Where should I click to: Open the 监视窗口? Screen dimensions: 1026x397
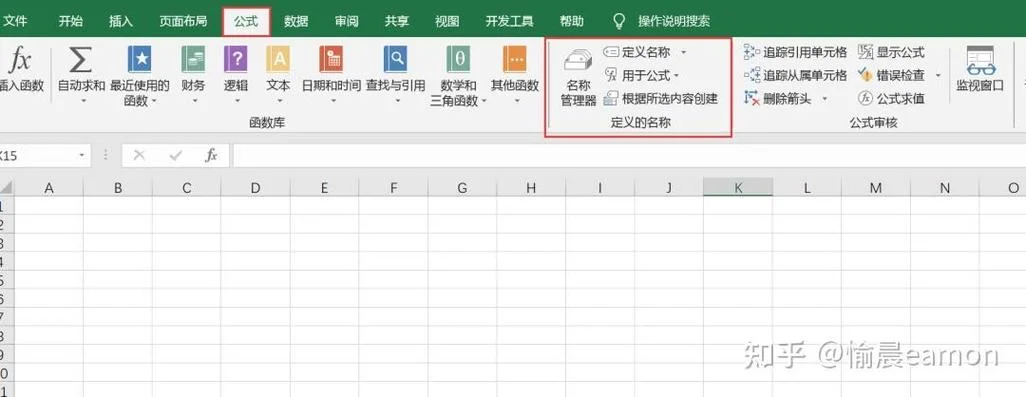click(980, 69)
